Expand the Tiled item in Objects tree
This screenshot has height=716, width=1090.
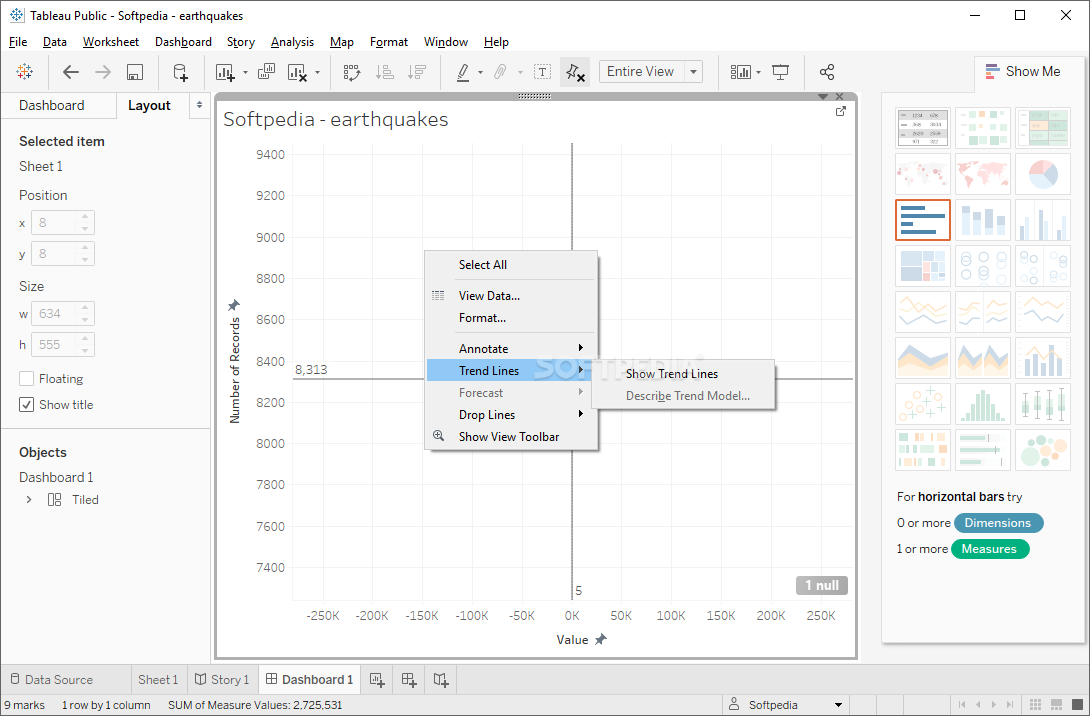coord(29,500)
